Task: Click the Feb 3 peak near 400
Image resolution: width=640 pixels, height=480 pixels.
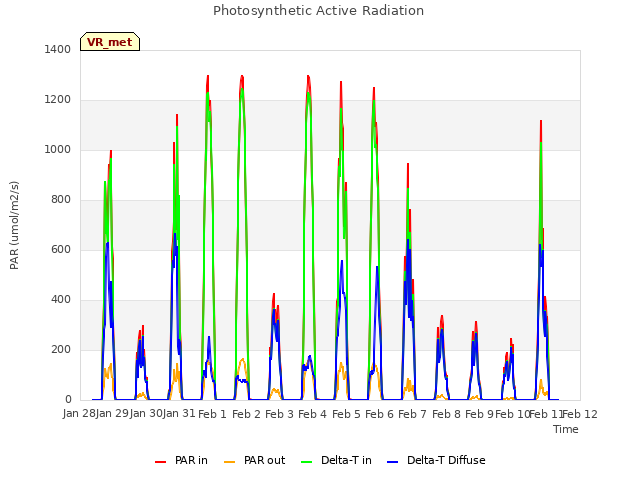Action: point(274,294)
